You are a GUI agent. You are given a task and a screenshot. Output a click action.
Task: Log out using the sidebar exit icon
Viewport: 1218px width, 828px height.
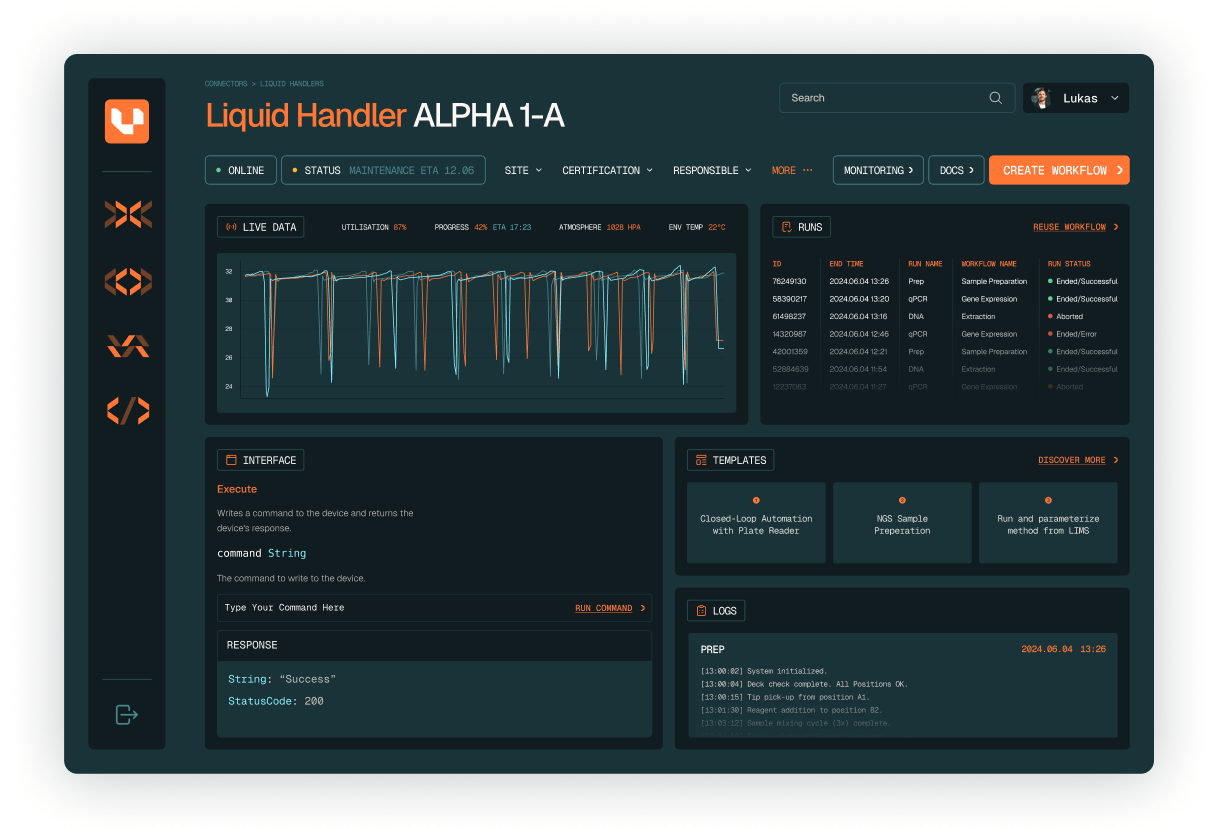pyautogui.click(x=126, y=715)
